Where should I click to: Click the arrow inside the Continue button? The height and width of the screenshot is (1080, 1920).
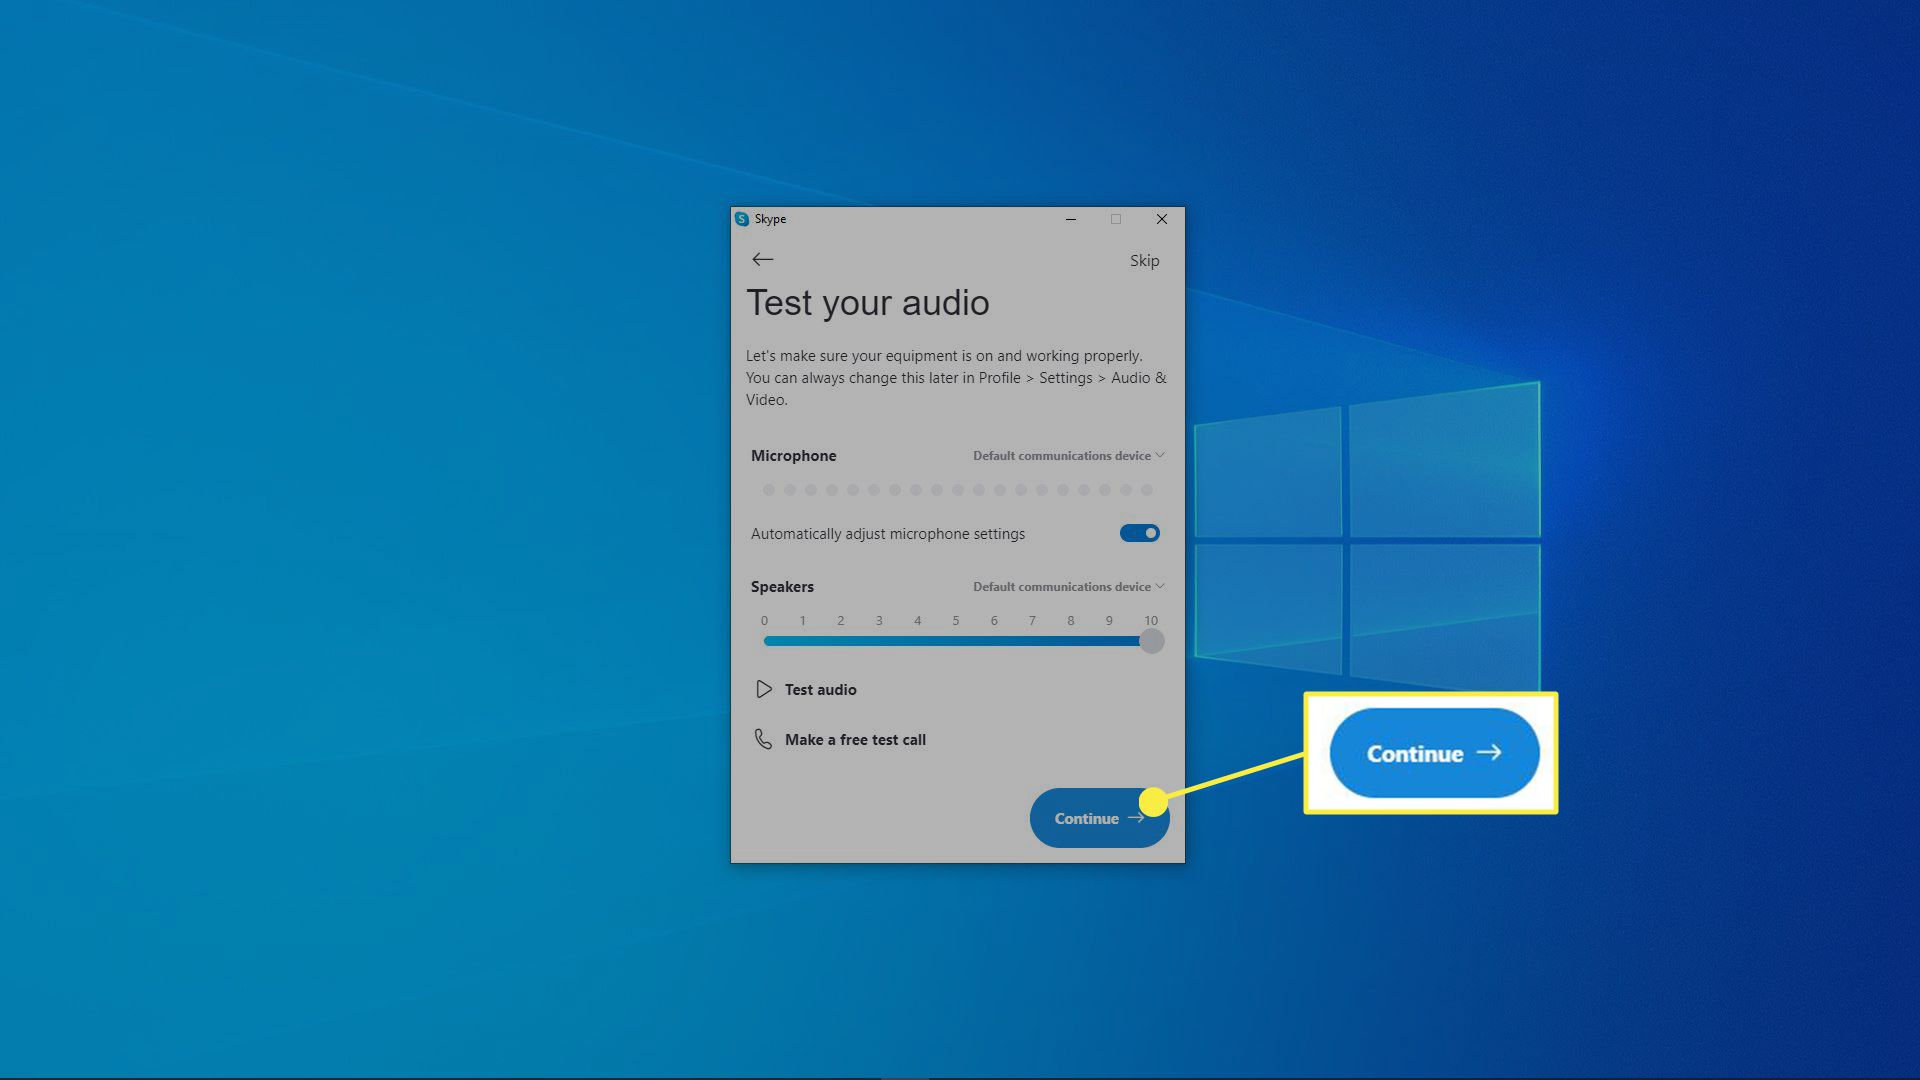point(1135,818)
